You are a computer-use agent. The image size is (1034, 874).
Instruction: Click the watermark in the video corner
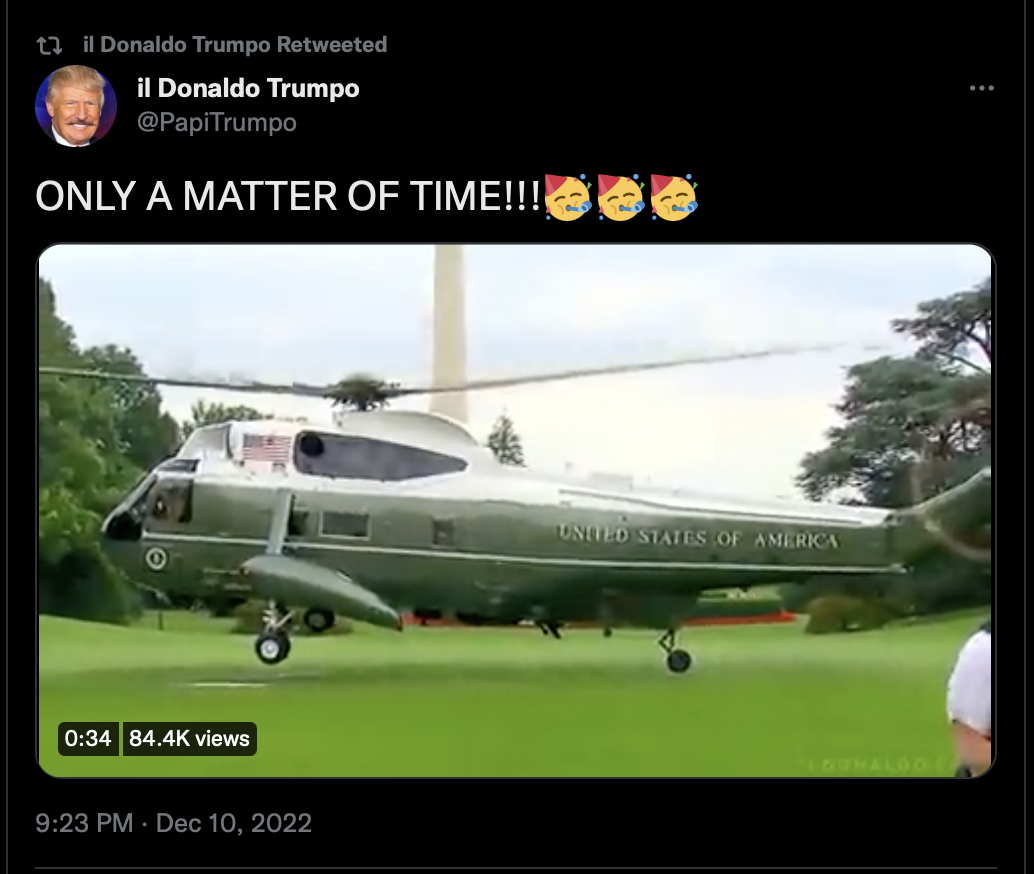(x=877, y=764)
